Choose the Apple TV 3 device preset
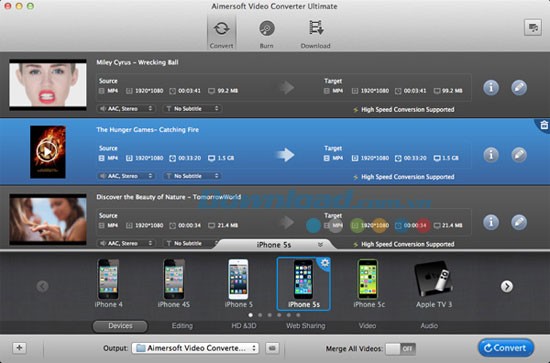550x363 pixels. coord(434,283)
